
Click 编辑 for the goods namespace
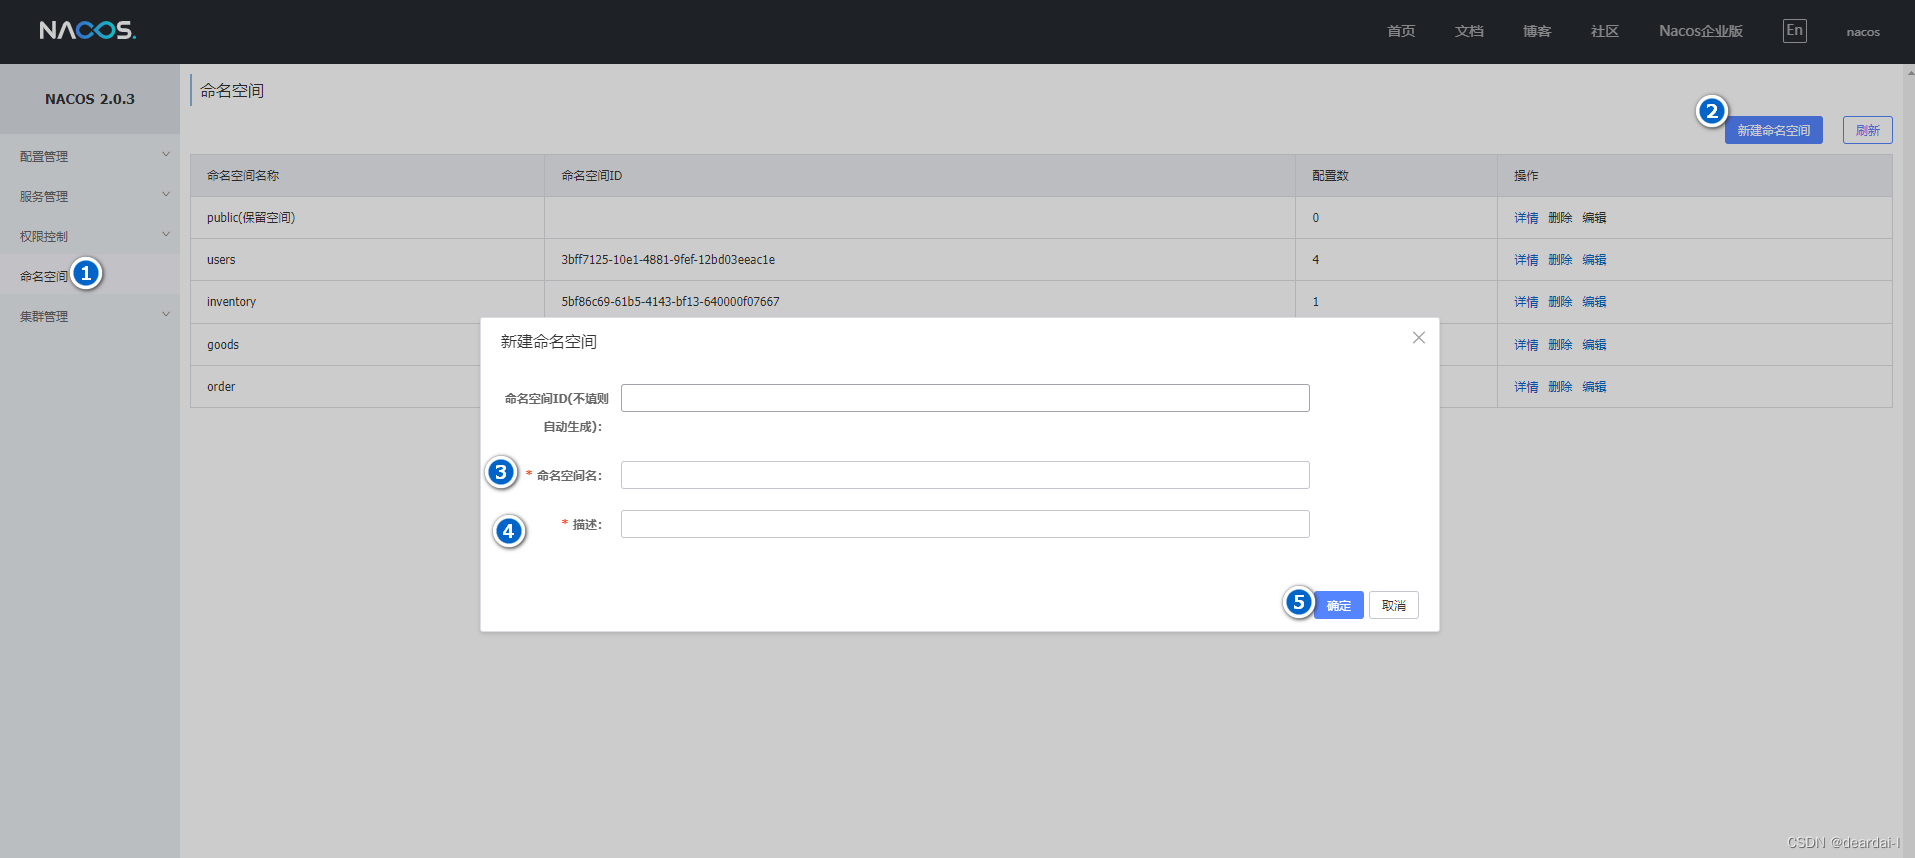(1594, 345)
